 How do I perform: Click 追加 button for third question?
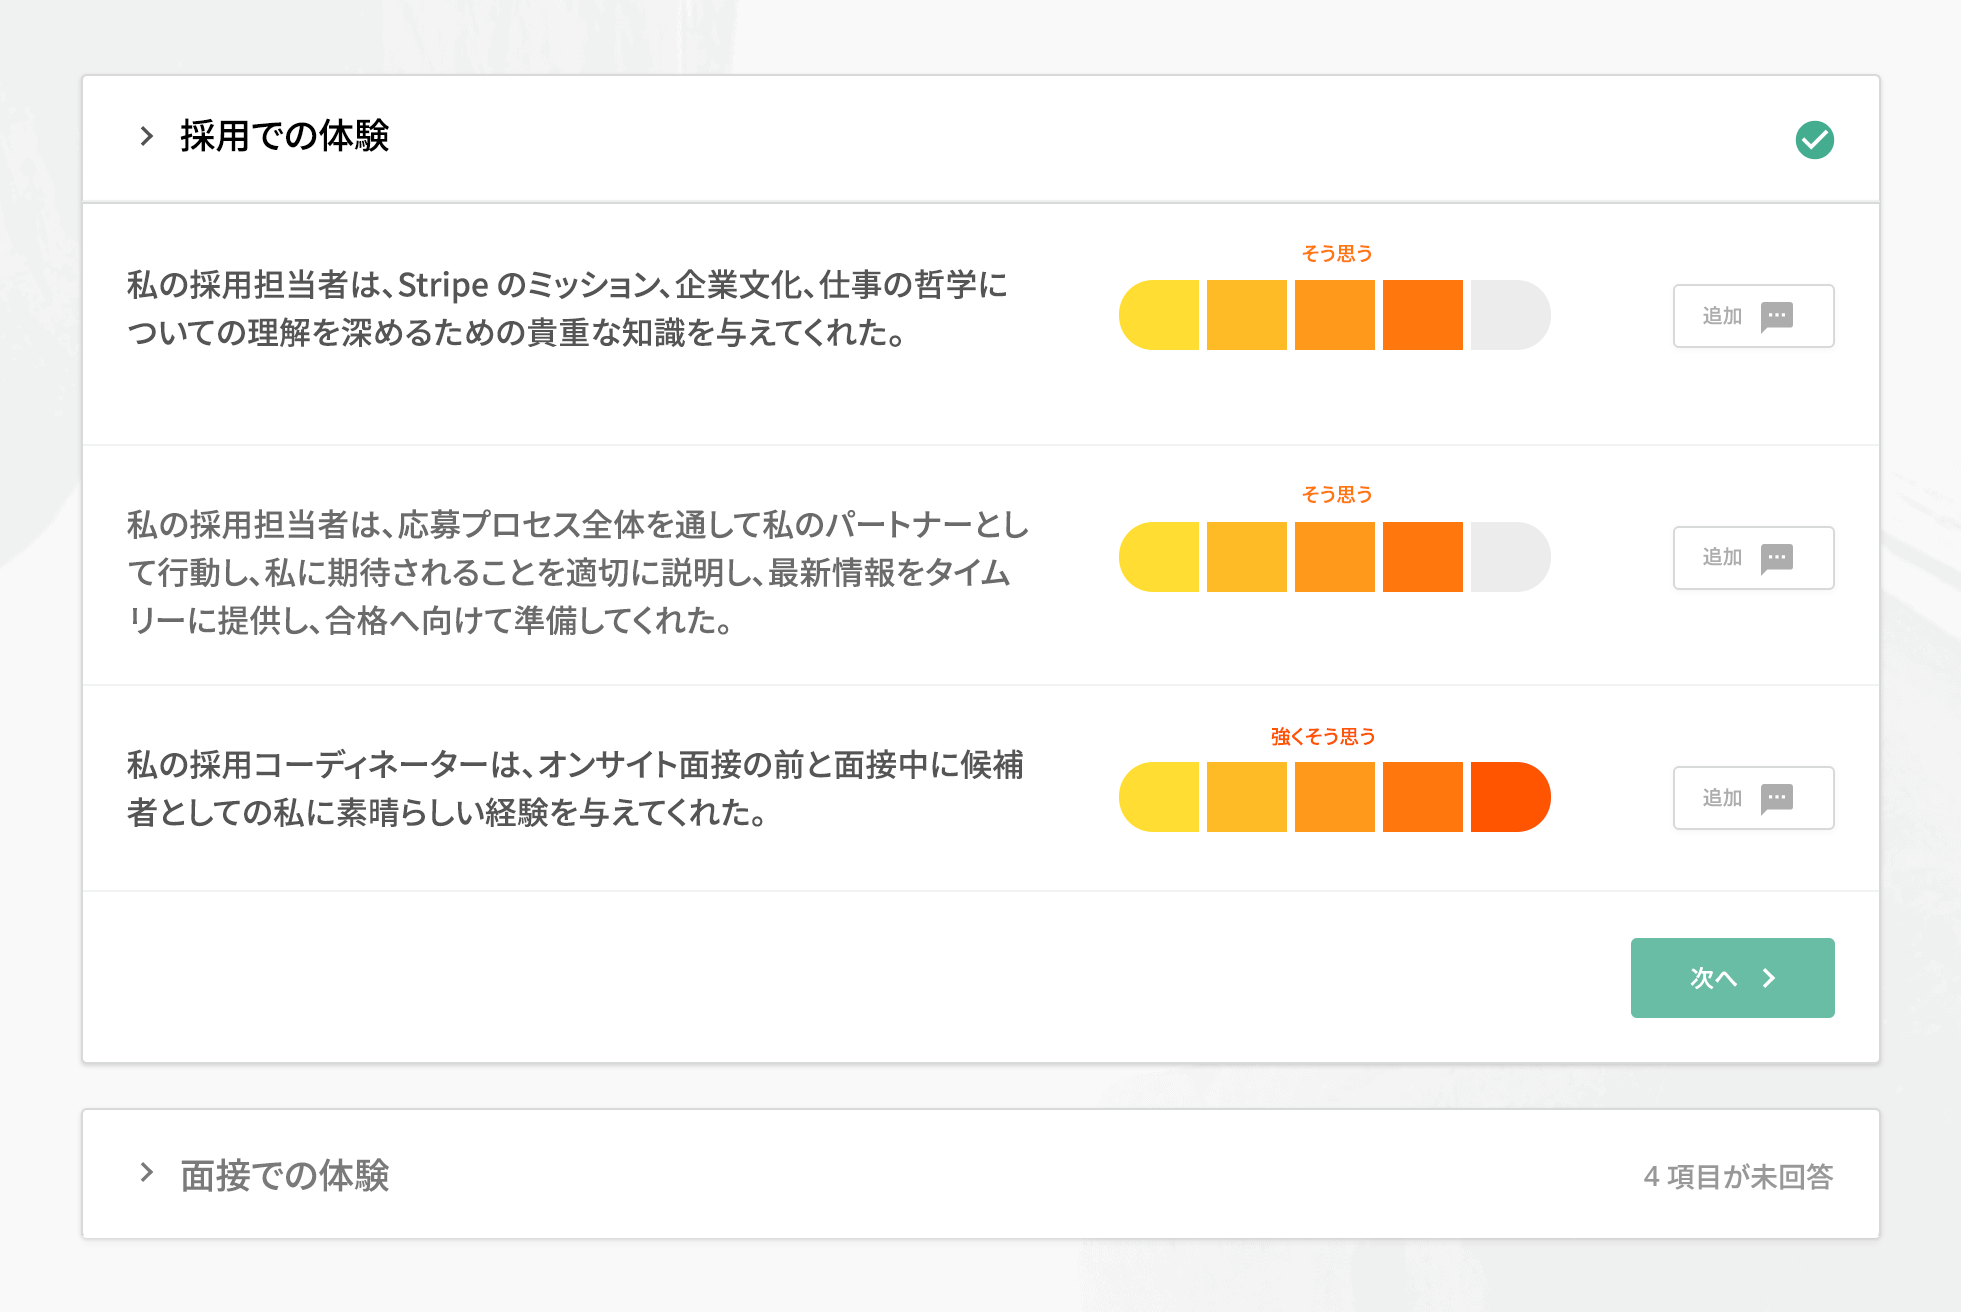pos(1754,798)
